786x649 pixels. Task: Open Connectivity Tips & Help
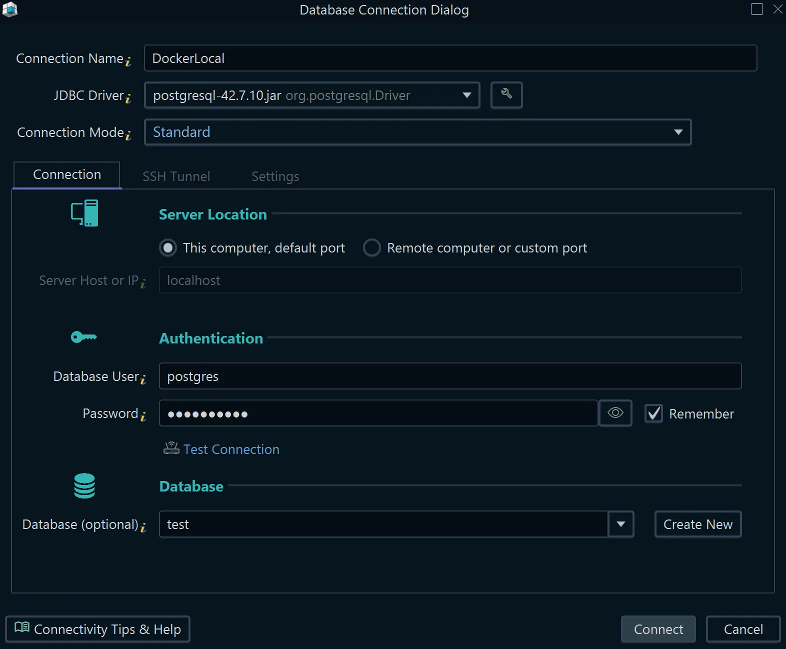[98, 629]
